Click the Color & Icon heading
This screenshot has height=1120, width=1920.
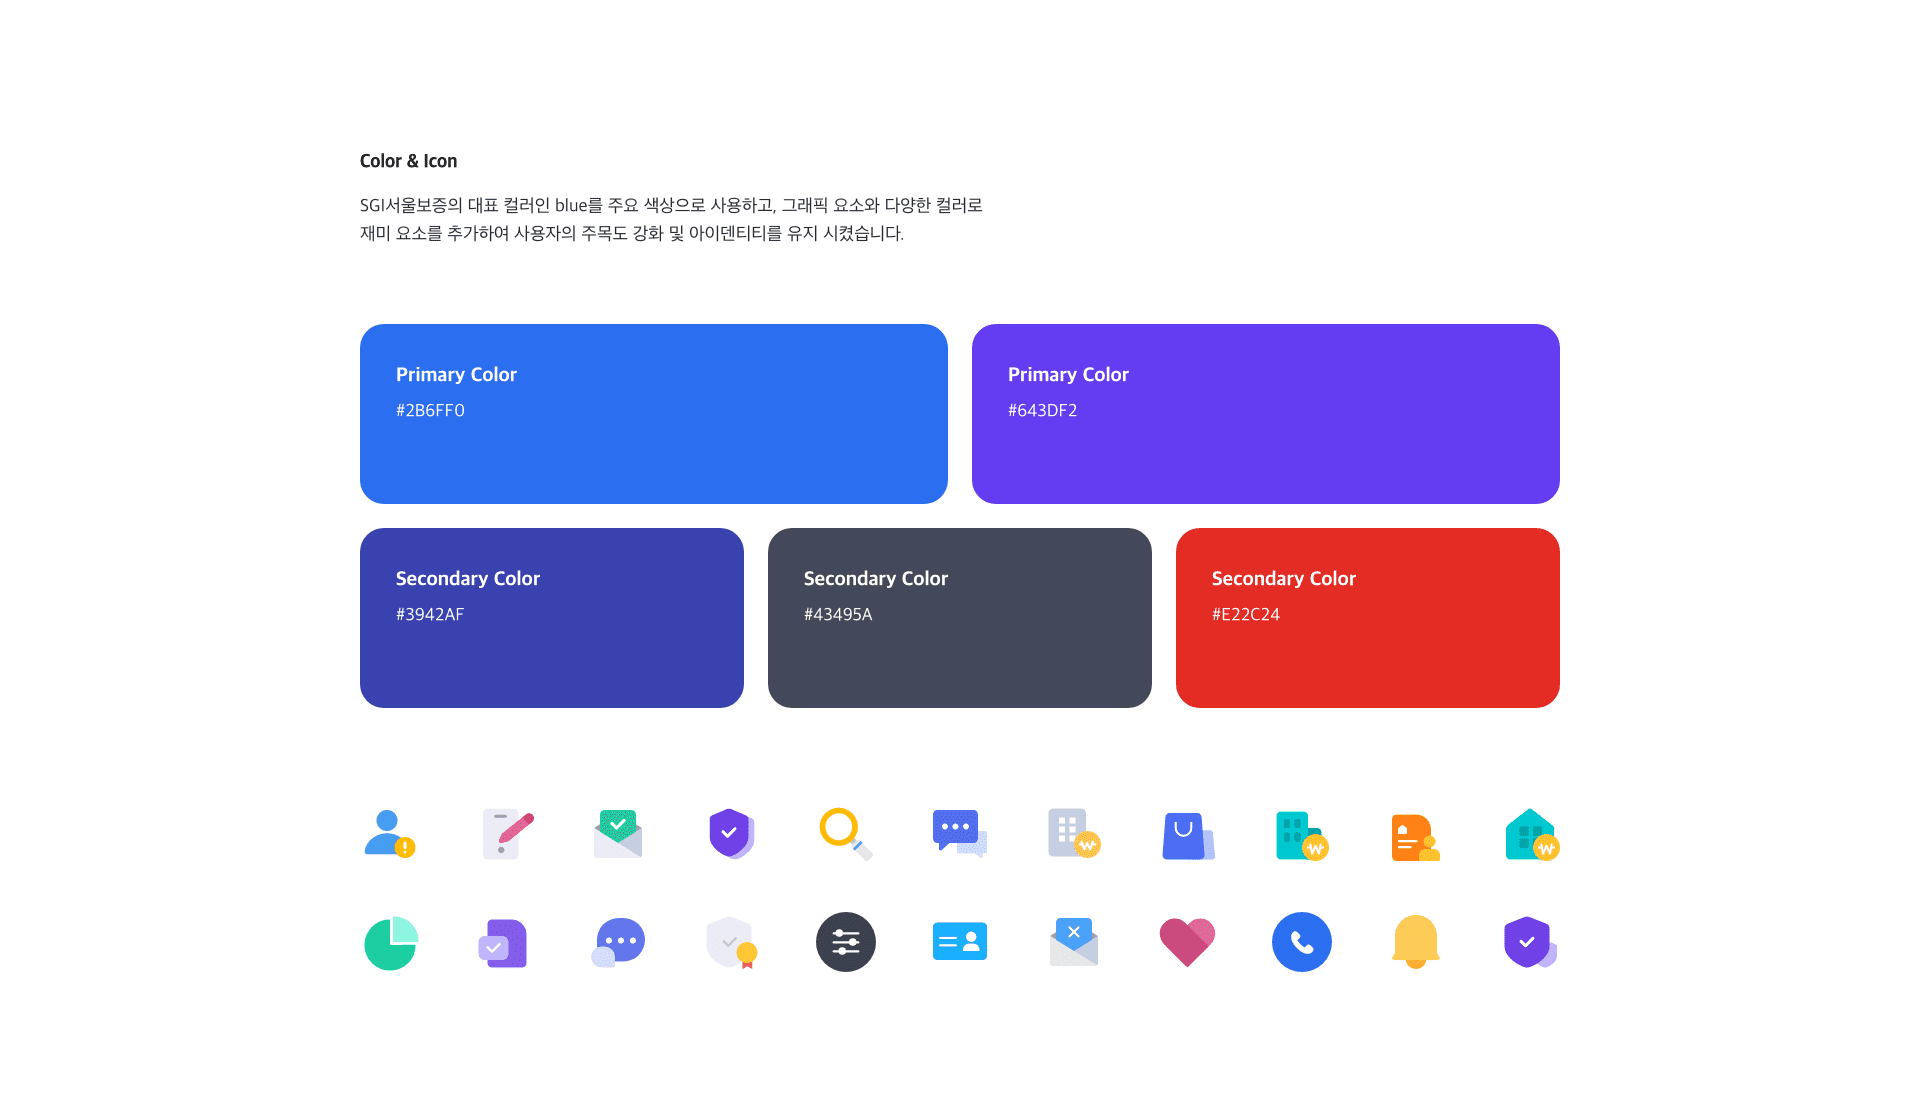(x=408, y=161)
